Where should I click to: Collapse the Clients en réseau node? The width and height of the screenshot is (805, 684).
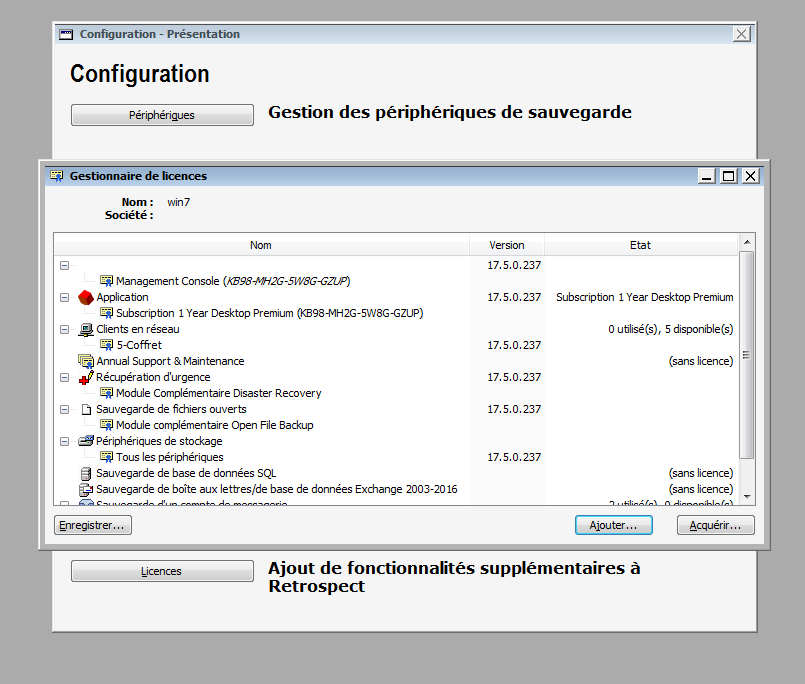click(x=65, y=329)
